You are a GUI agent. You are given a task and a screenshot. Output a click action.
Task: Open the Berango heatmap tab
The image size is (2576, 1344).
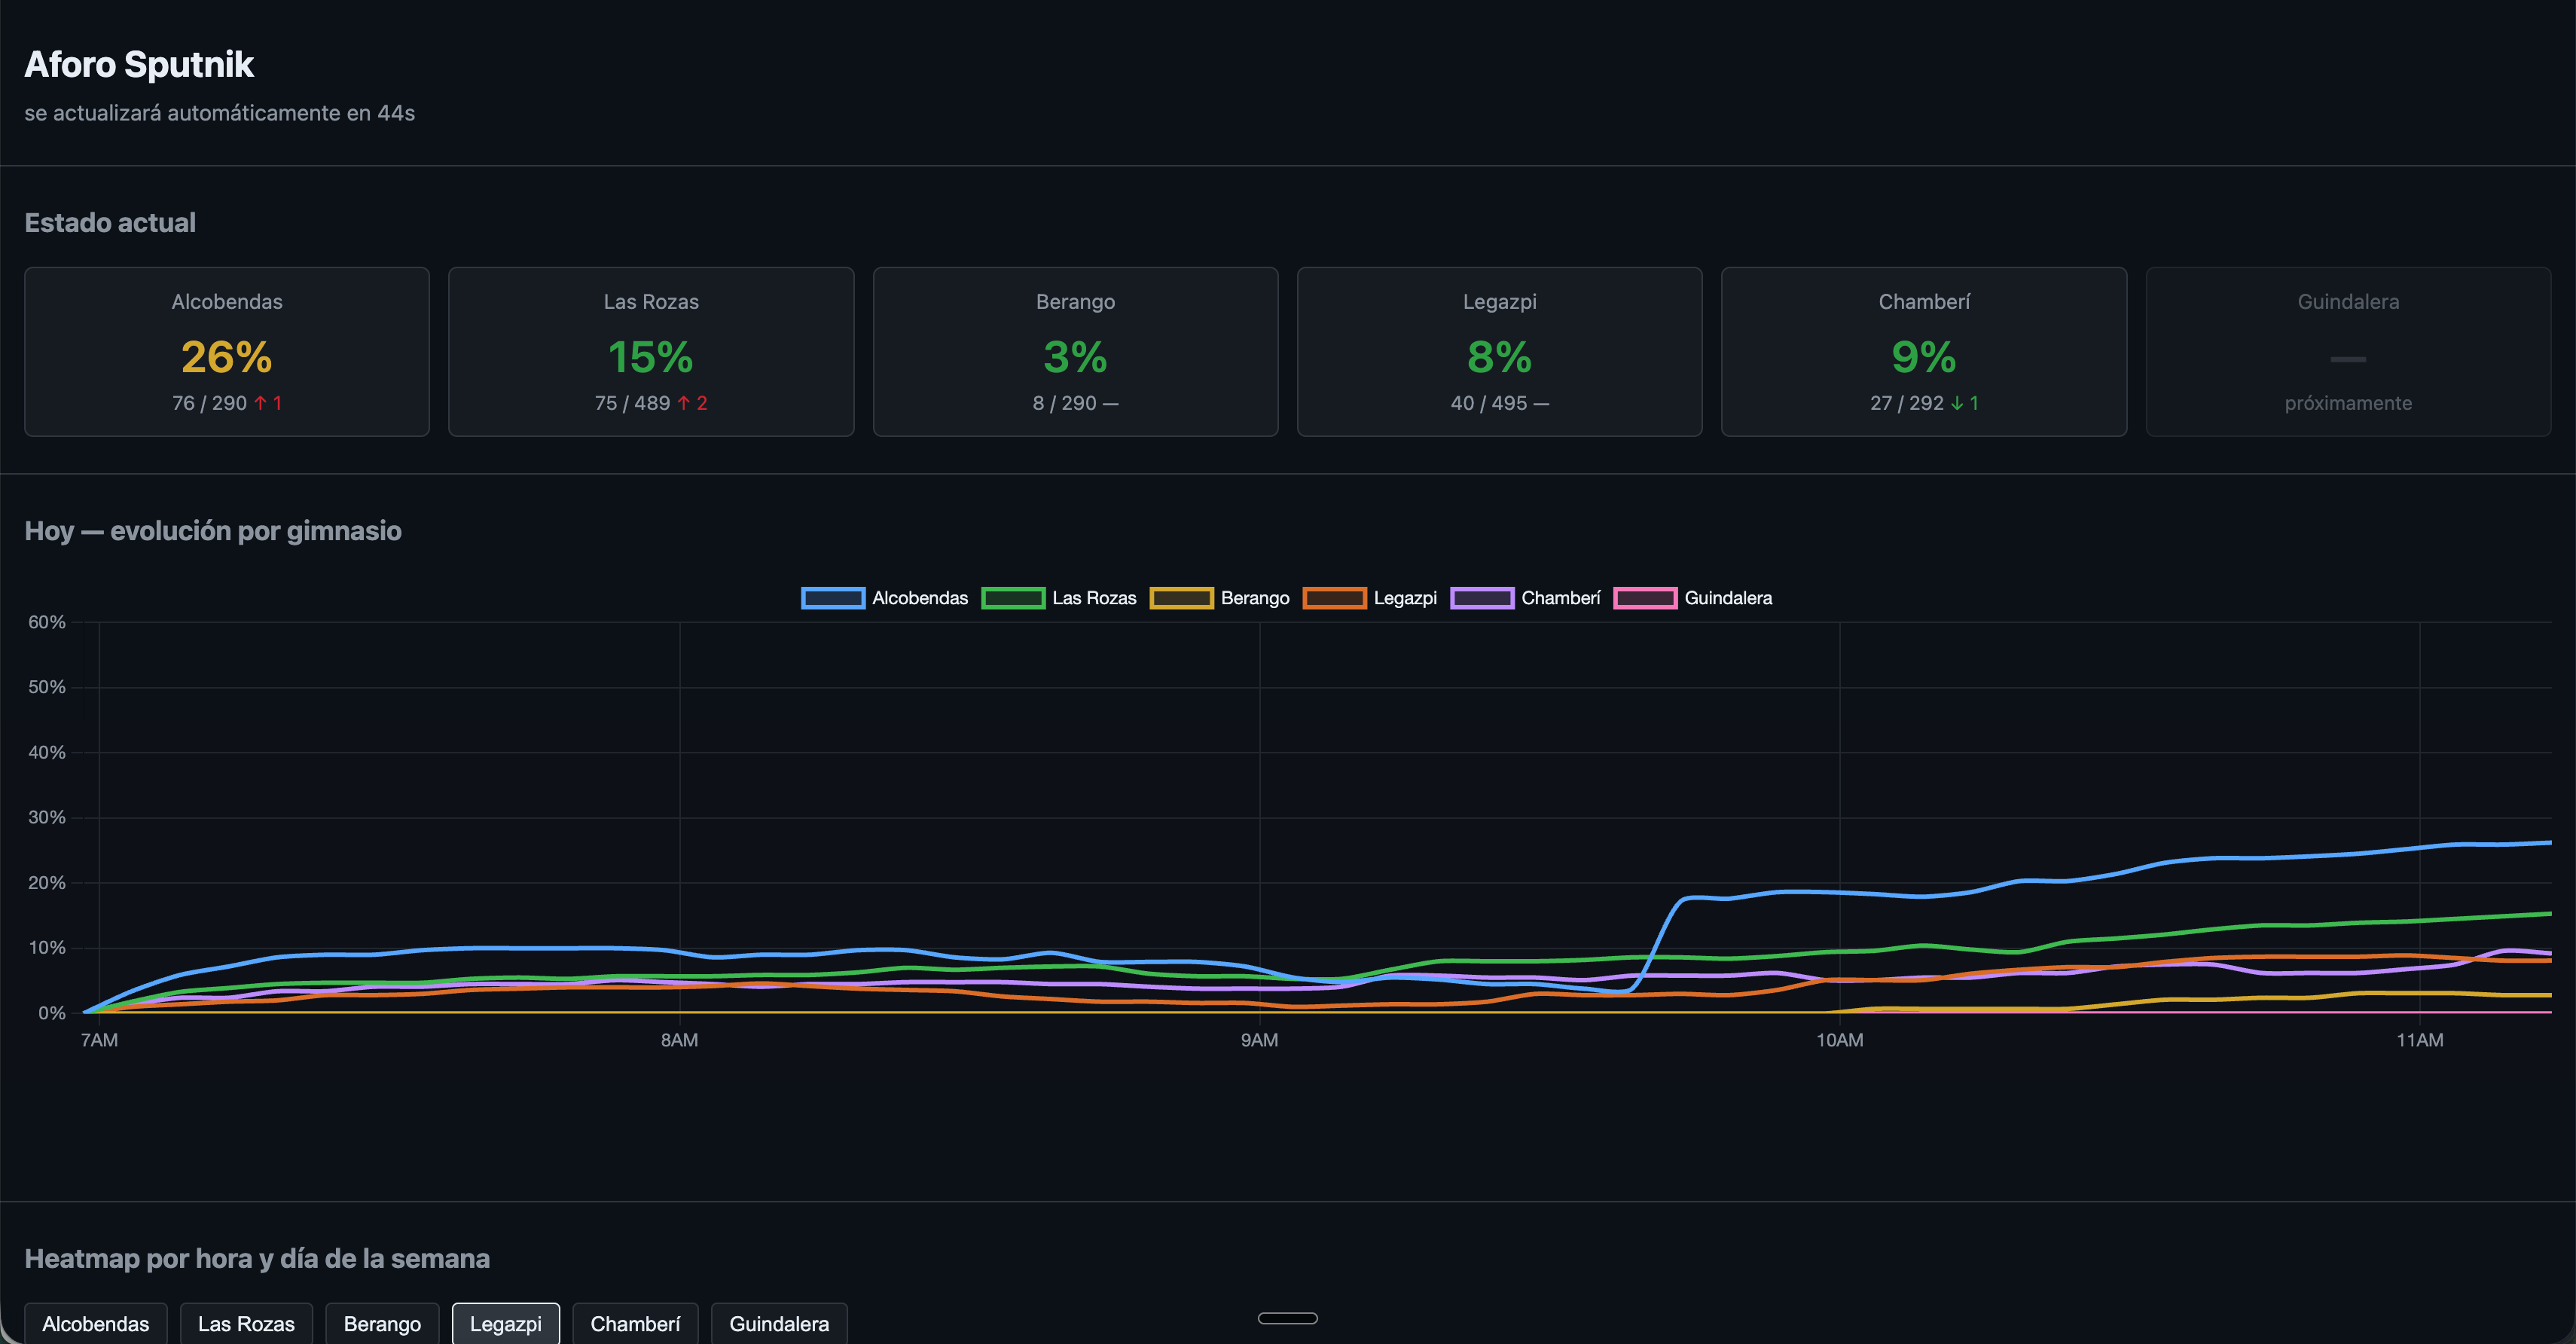pyautogui.click(x=382, y=1323)
